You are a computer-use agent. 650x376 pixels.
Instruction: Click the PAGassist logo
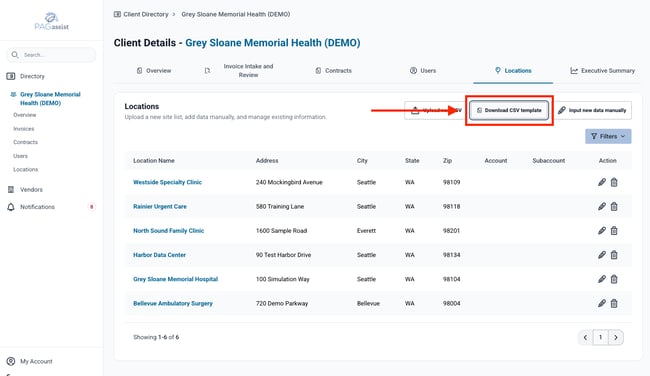pyautogui.click(x=51, y=21)
